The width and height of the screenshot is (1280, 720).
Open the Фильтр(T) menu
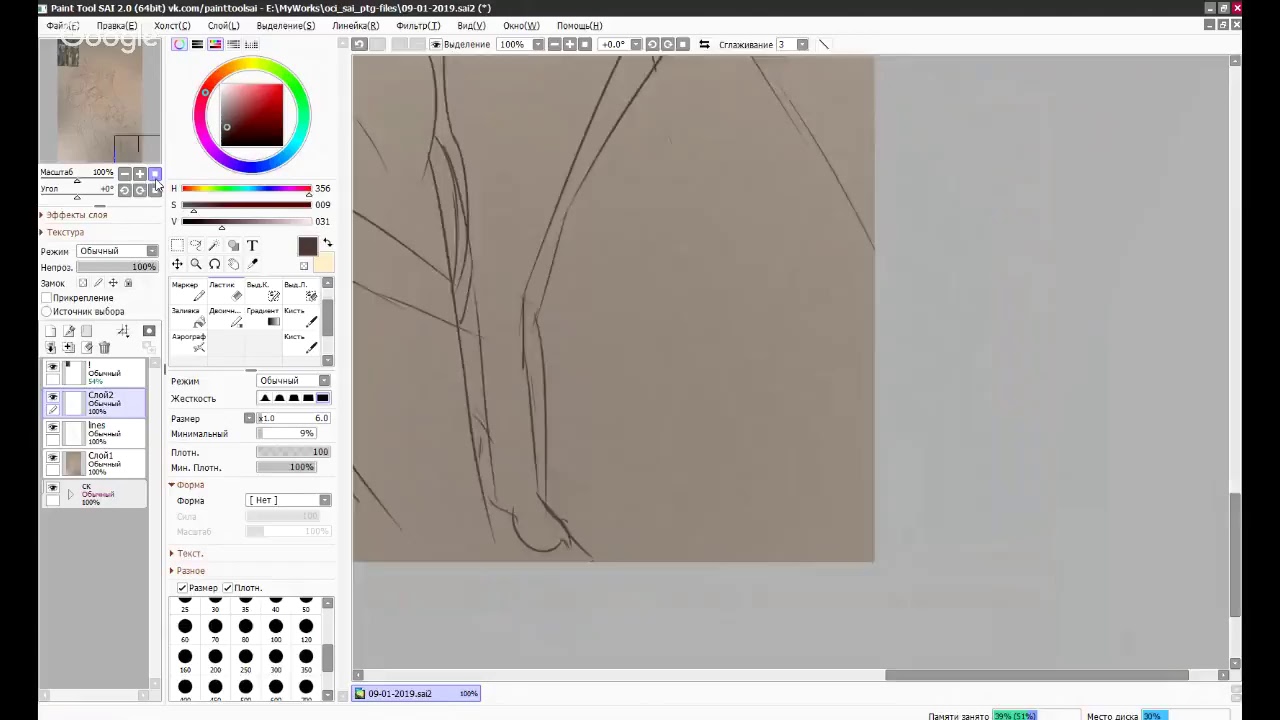(x=417, y=25)
